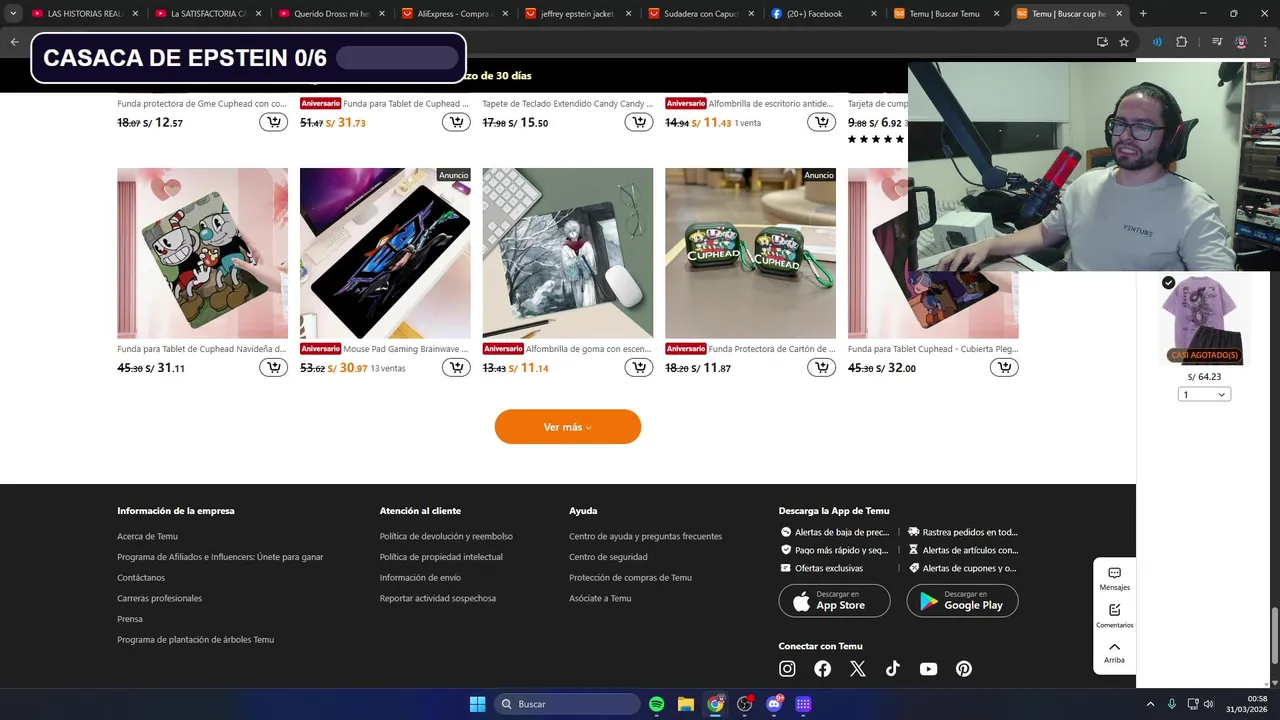Download Temu from Google Play button
This screenshot has height=720, width=1280.
pyautogui.click(x=962, y=600)
